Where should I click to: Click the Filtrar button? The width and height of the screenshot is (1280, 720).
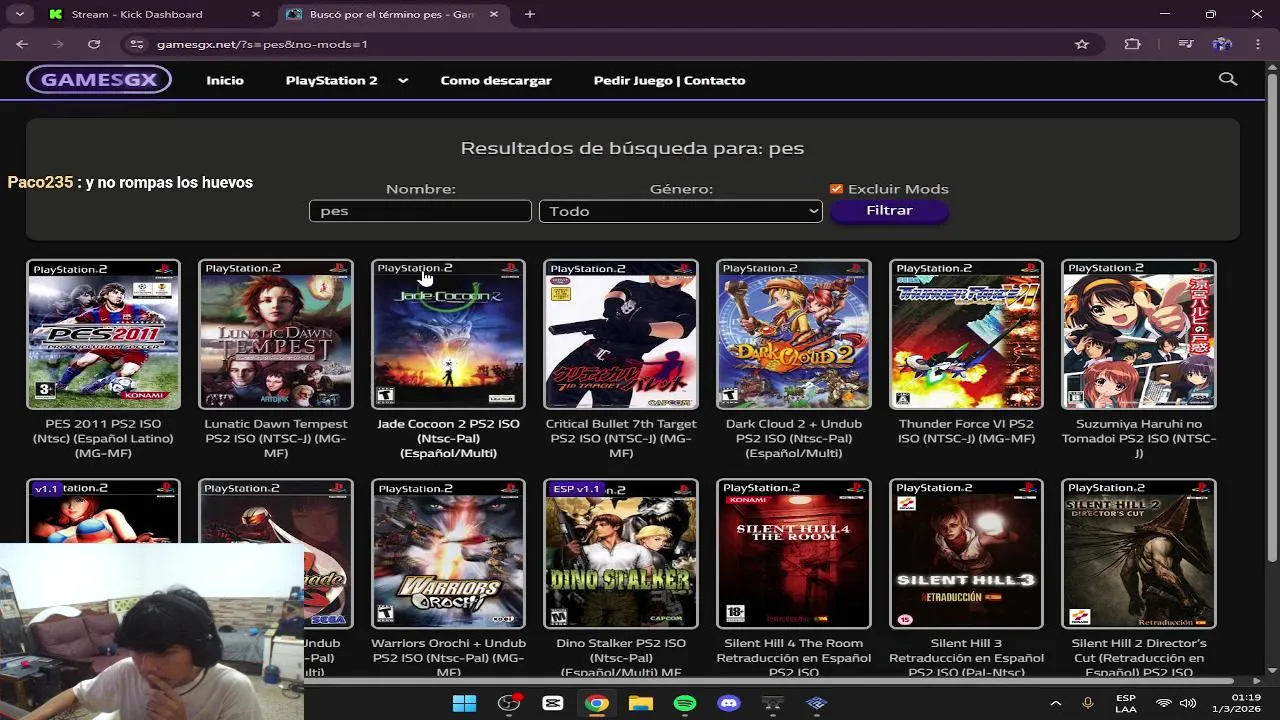(x=889, y=211)
